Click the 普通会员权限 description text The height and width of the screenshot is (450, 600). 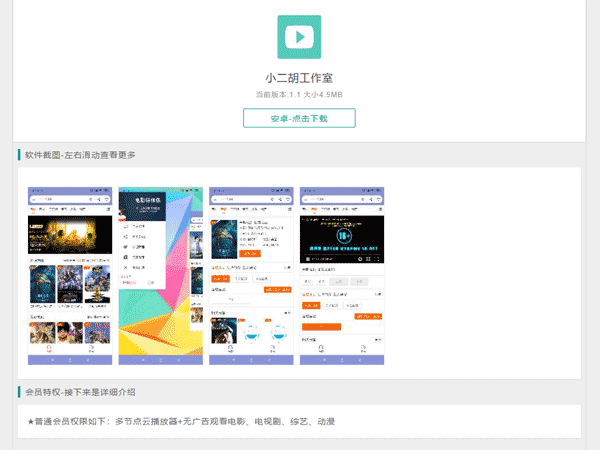[180, 422]
